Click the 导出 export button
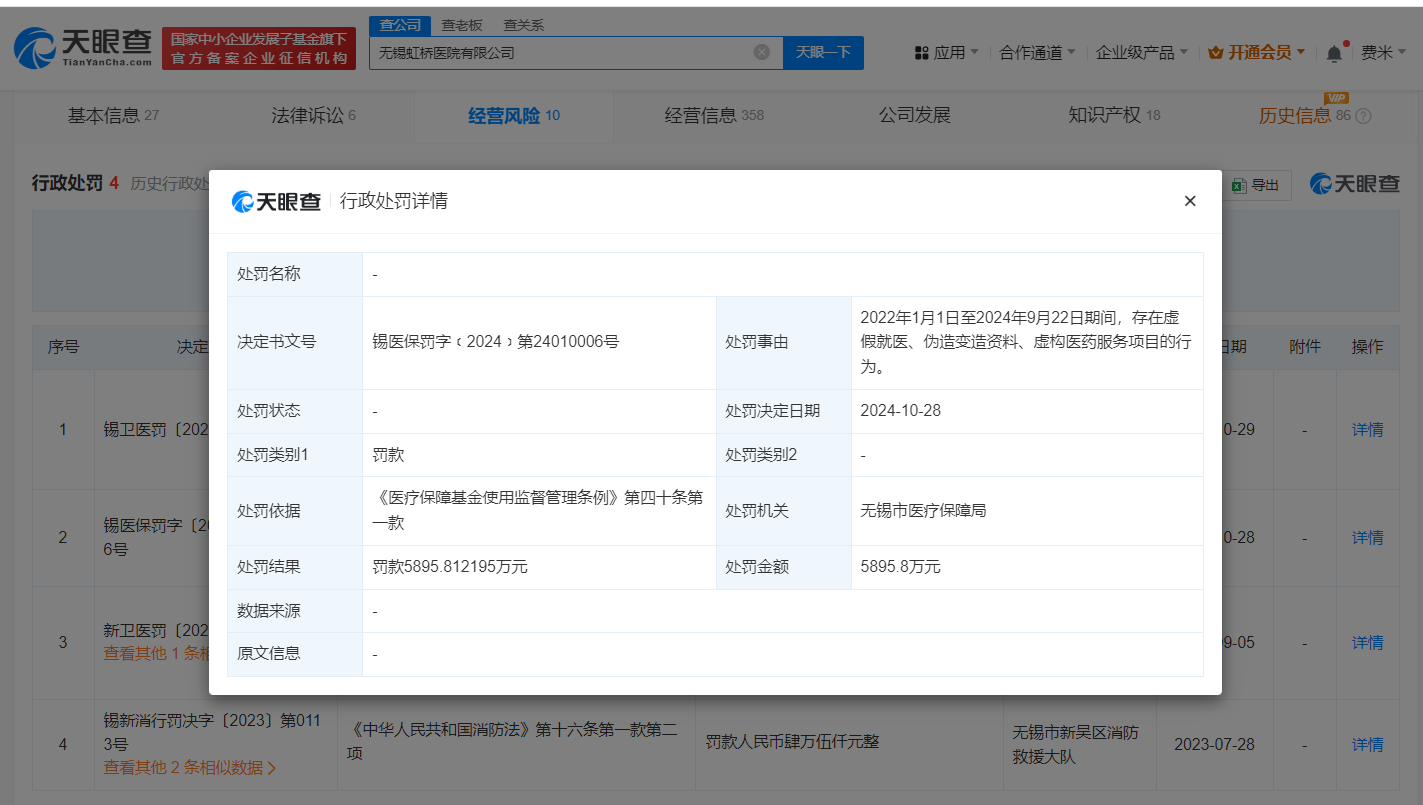Viewport: 1423px width, 805px height. pyautogui.click(x=1256, y=185)
